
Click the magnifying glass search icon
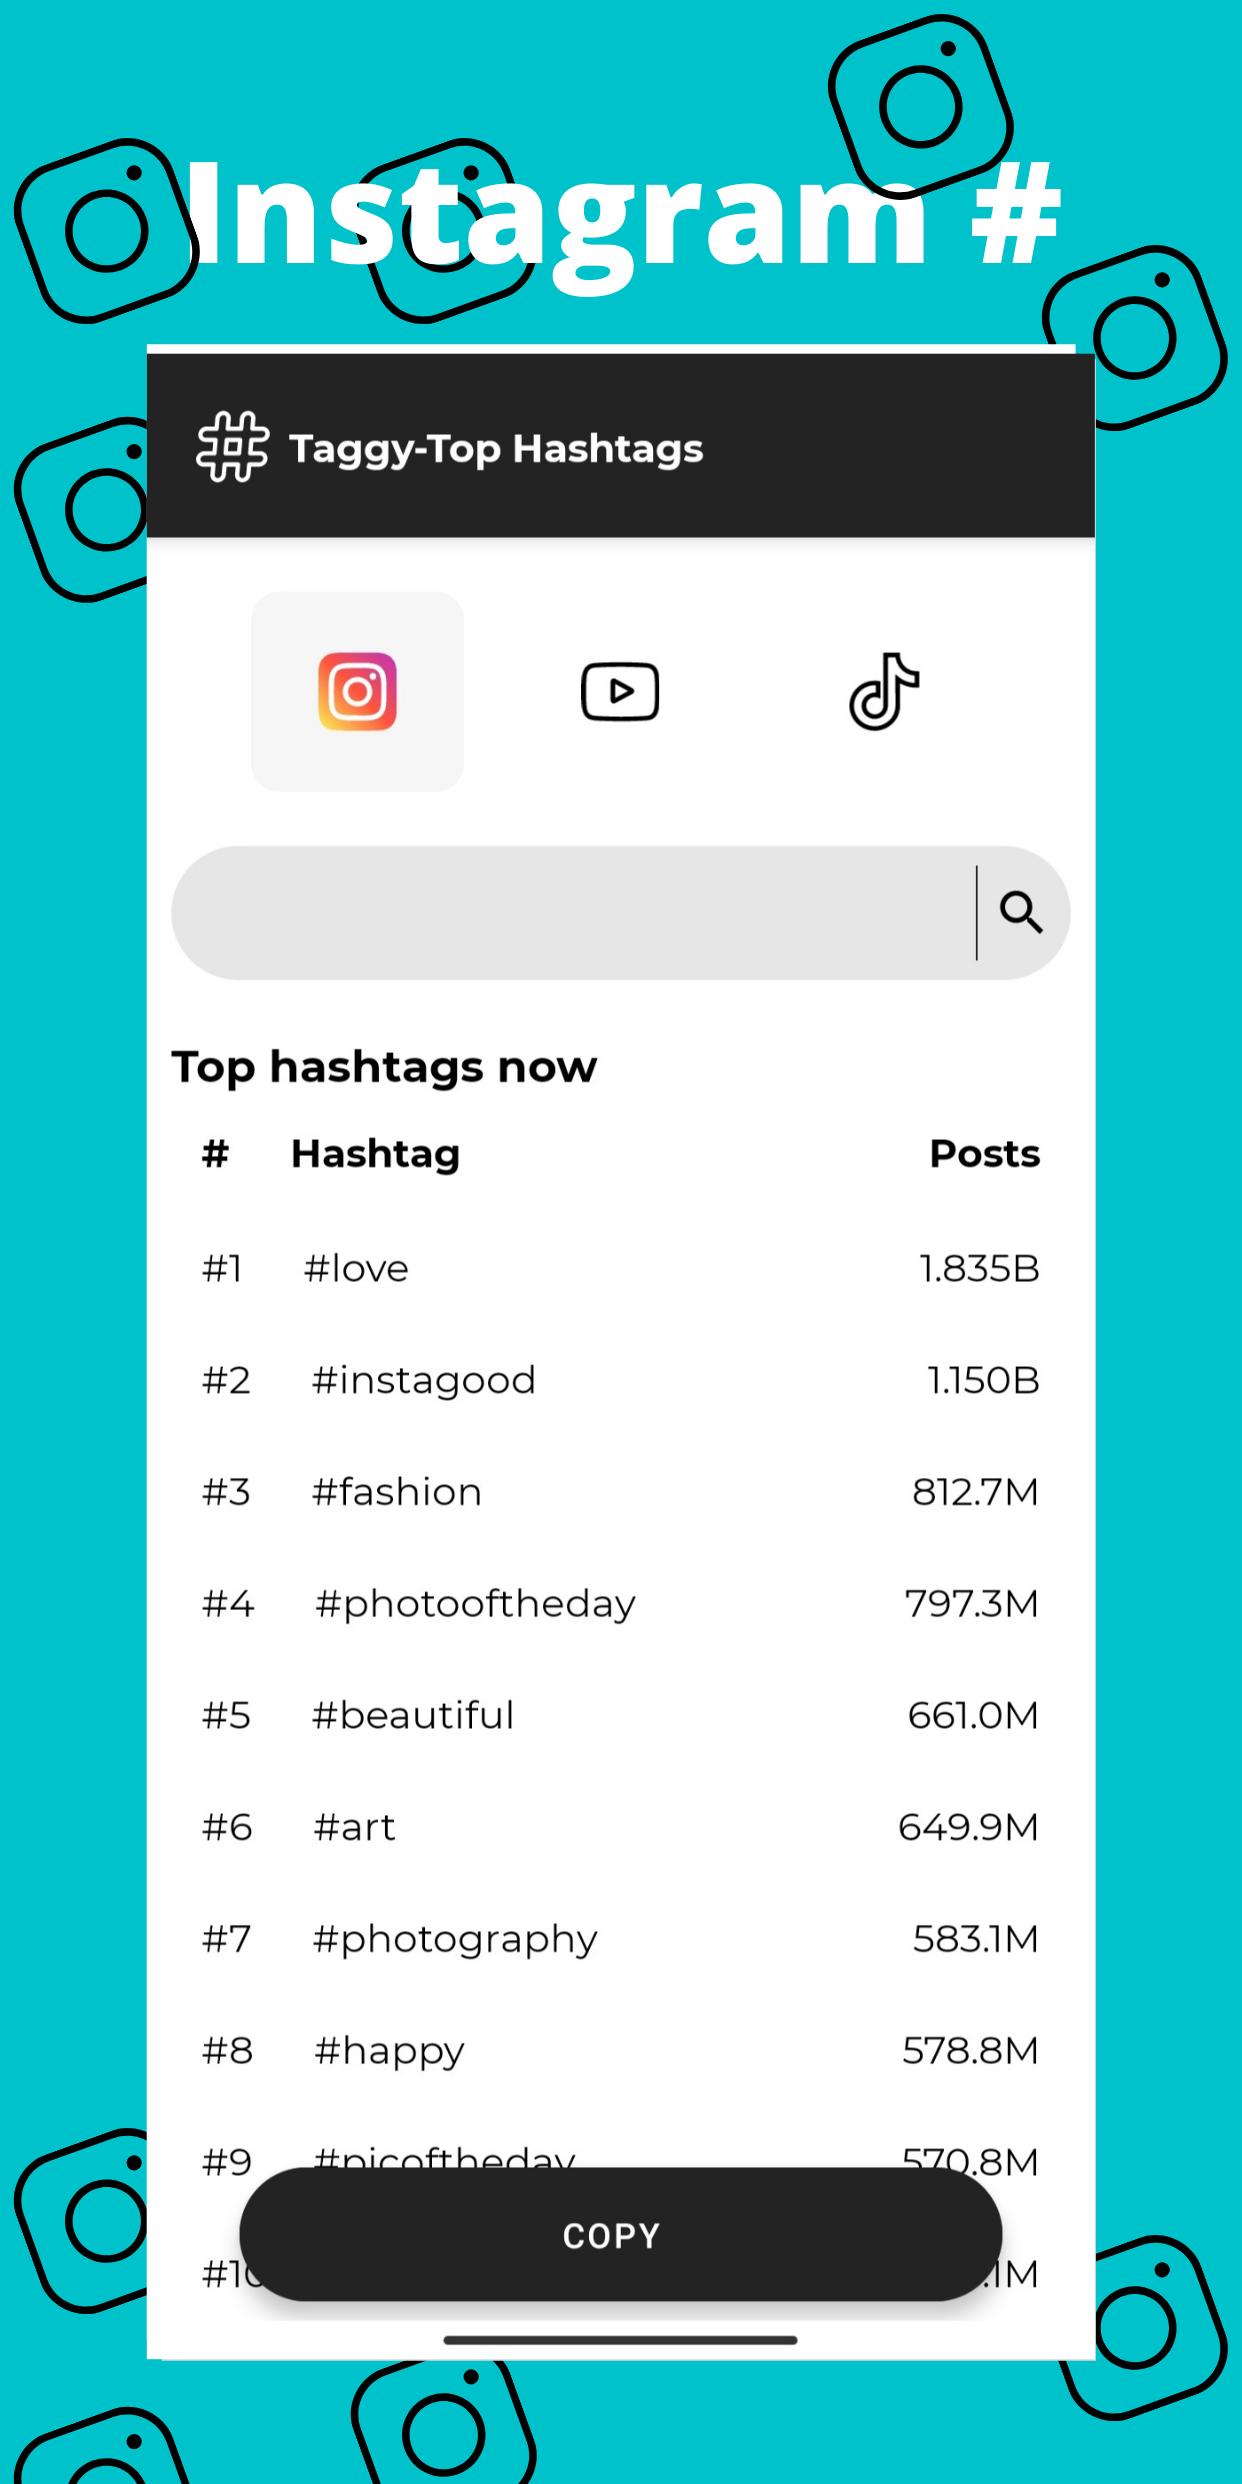pos(1021,912)
